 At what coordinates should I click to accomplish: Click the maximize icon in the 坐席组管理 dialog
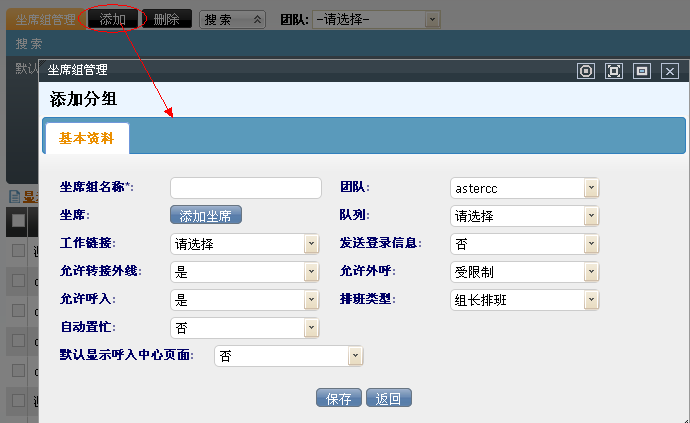coord(614,71)
